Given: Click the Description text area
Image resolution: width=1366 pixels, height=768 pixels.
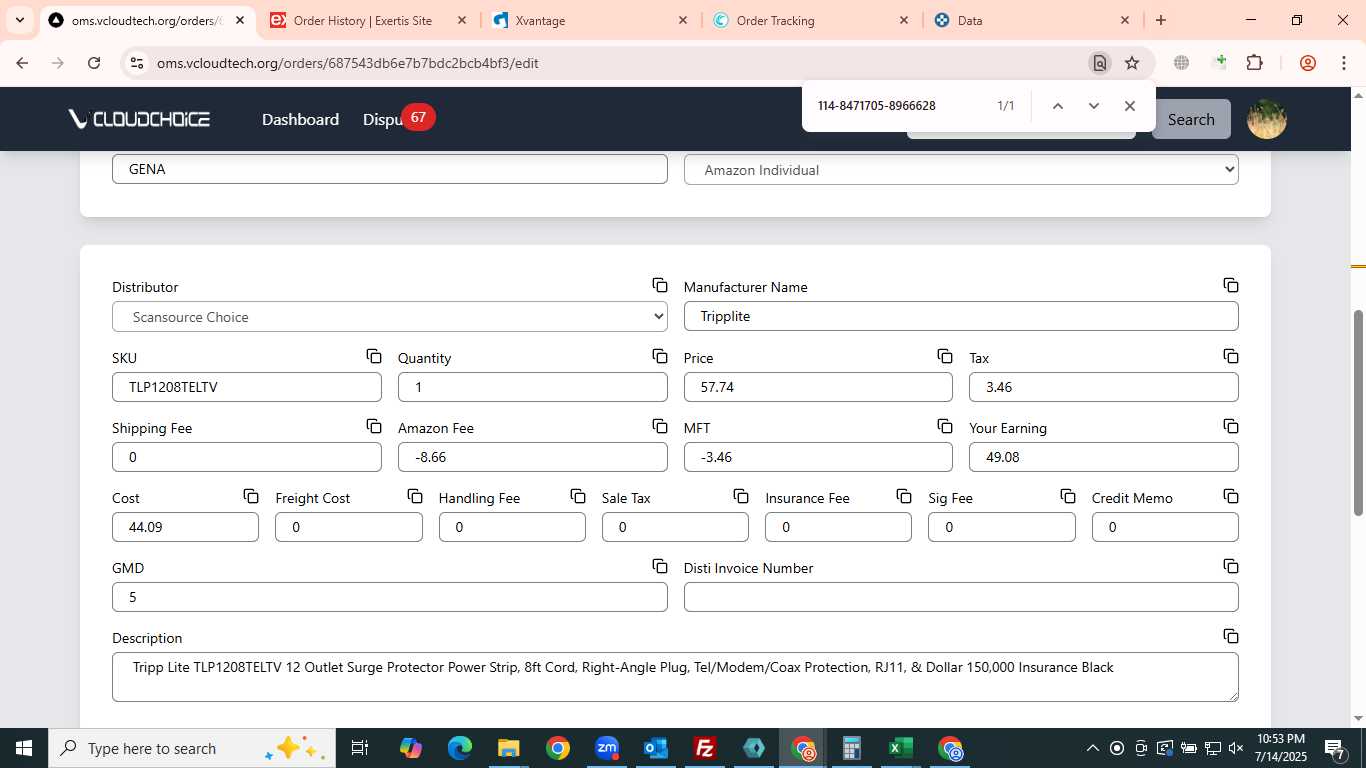Looking at the screenshot, I should pos(675,677).
